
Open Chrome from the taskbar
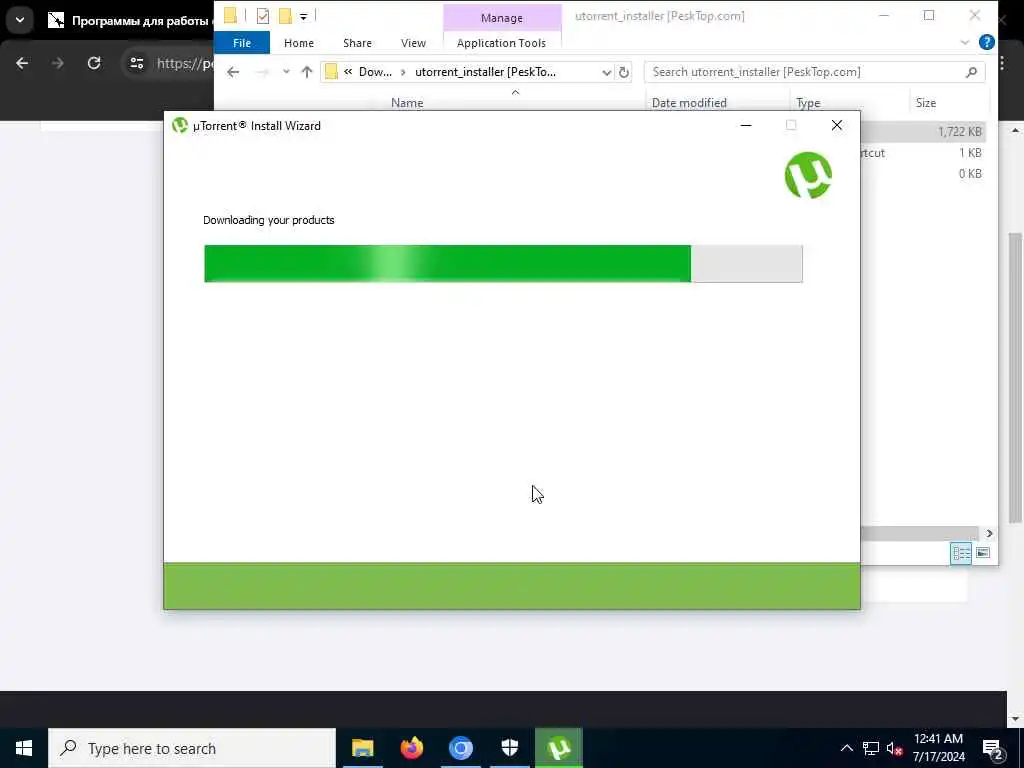[460, 748]
